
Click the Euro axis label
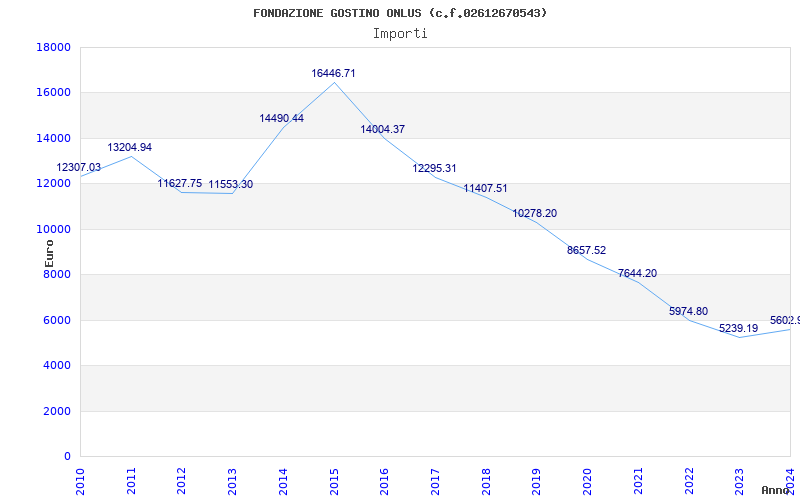click(x=49, y=253)
